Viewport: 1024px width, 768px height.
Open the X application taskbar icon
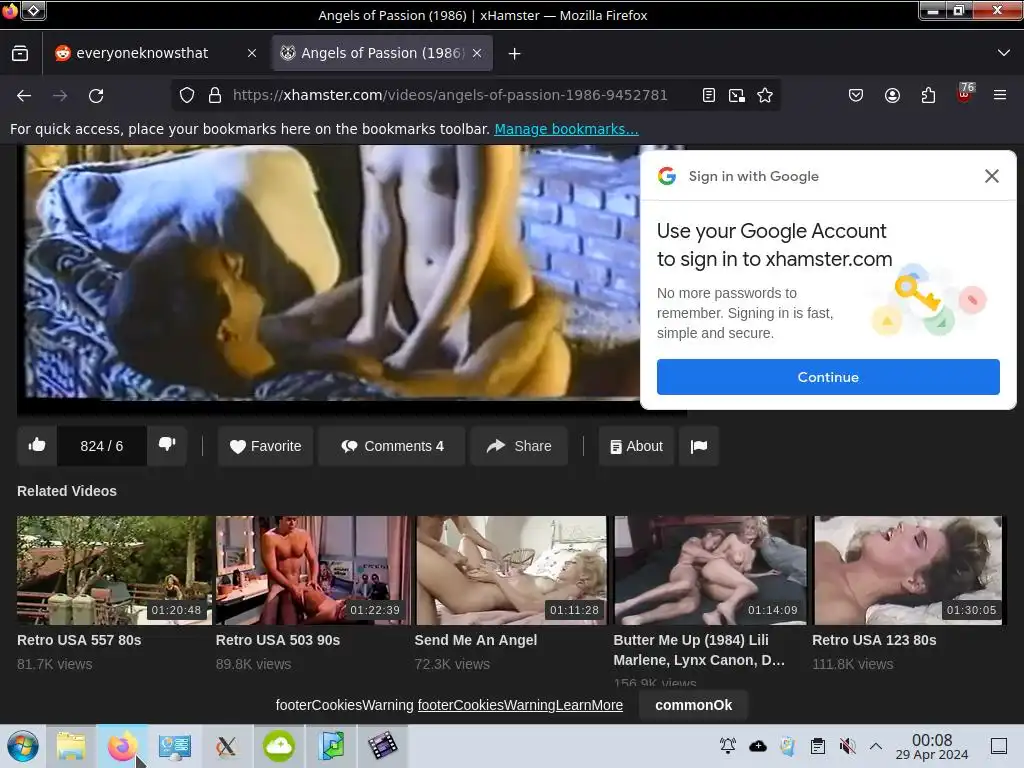(x=227, y=746)
